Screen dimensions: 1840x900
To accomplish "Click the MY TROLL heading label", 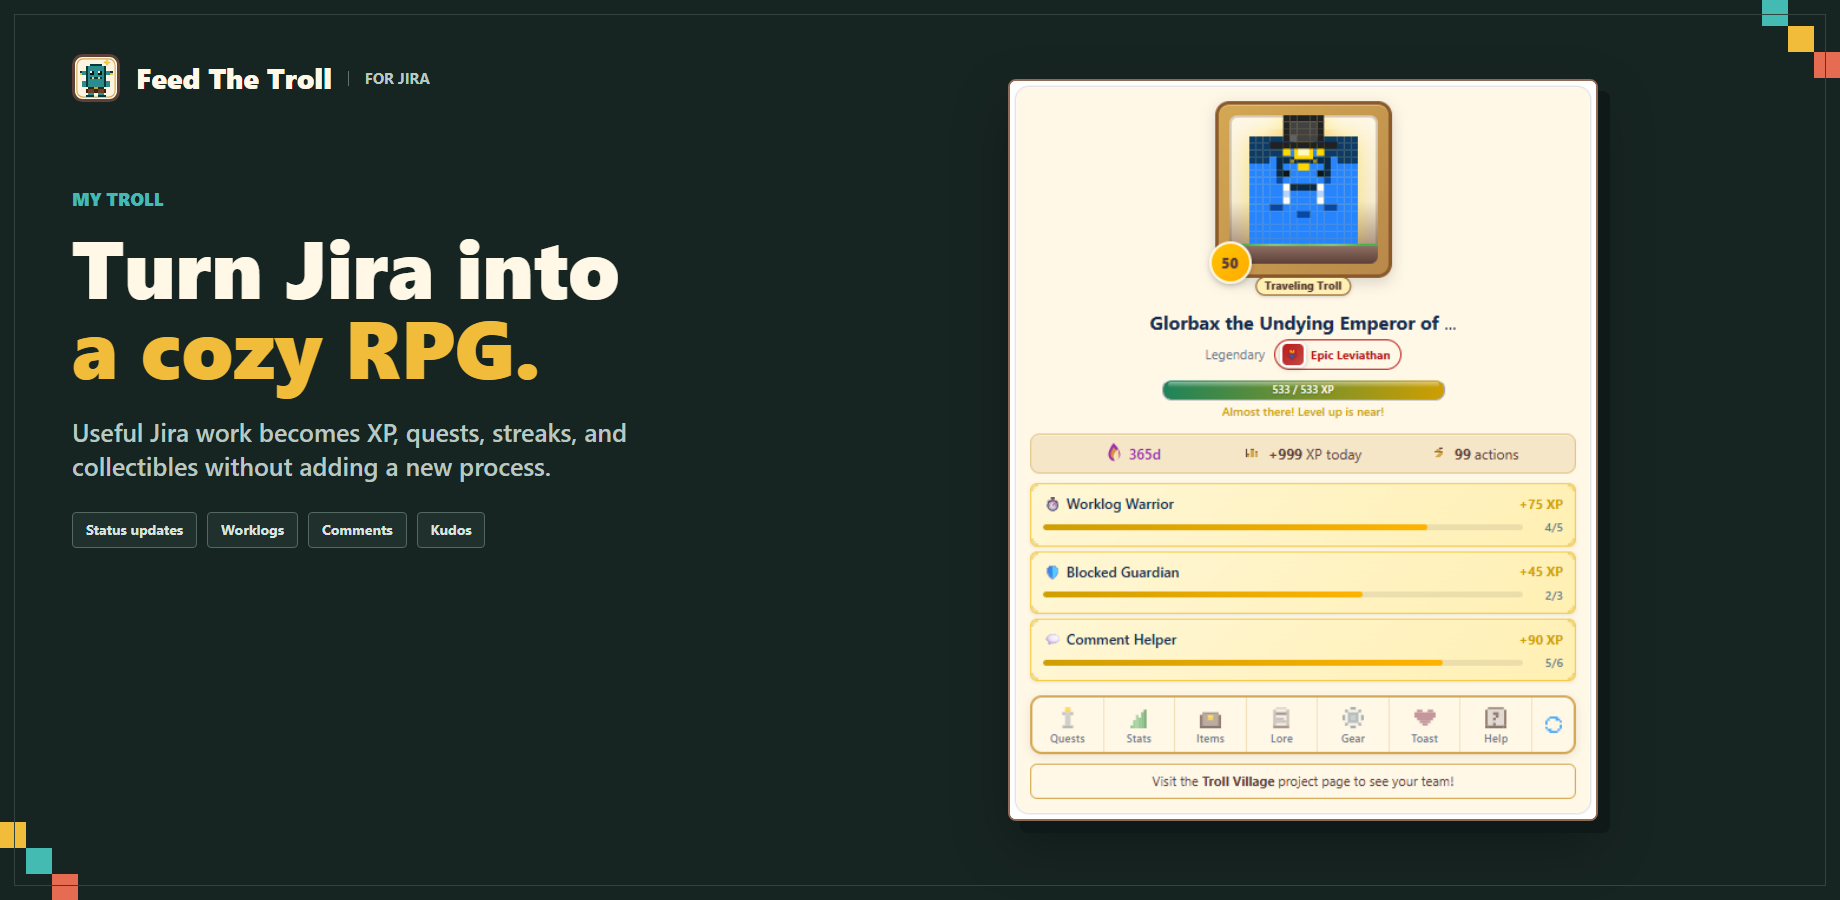I will click(x=118, y=200).
